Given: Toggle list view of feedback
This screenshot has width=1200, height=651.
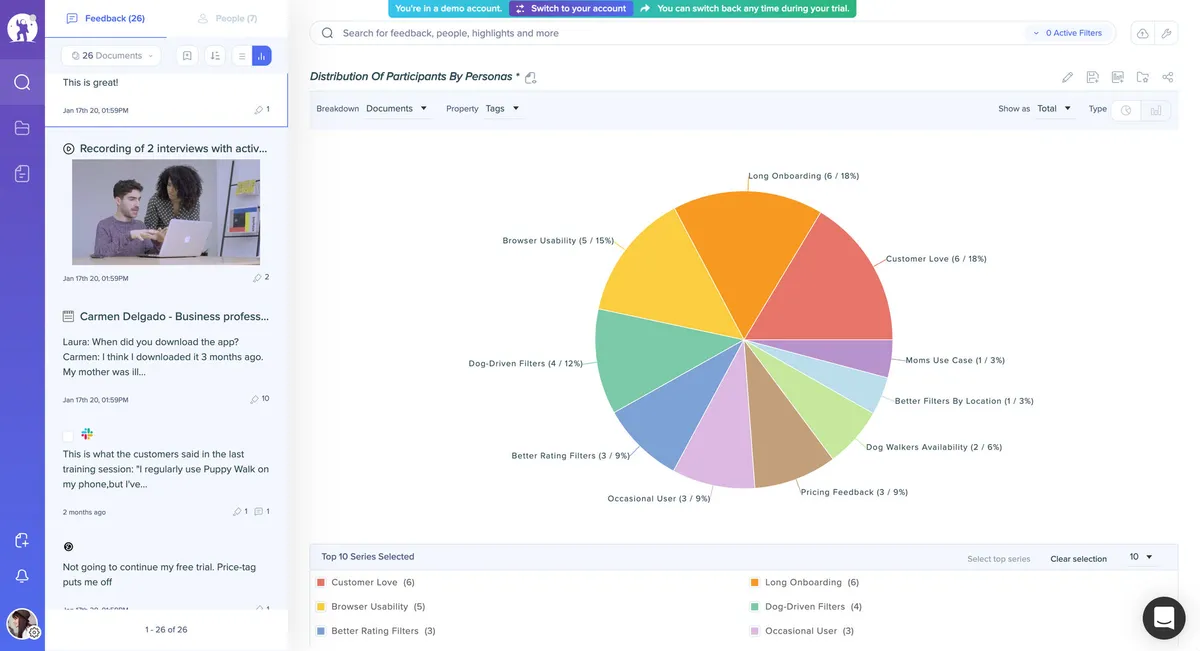Looking at the screenshot, I should coord(241,56).
